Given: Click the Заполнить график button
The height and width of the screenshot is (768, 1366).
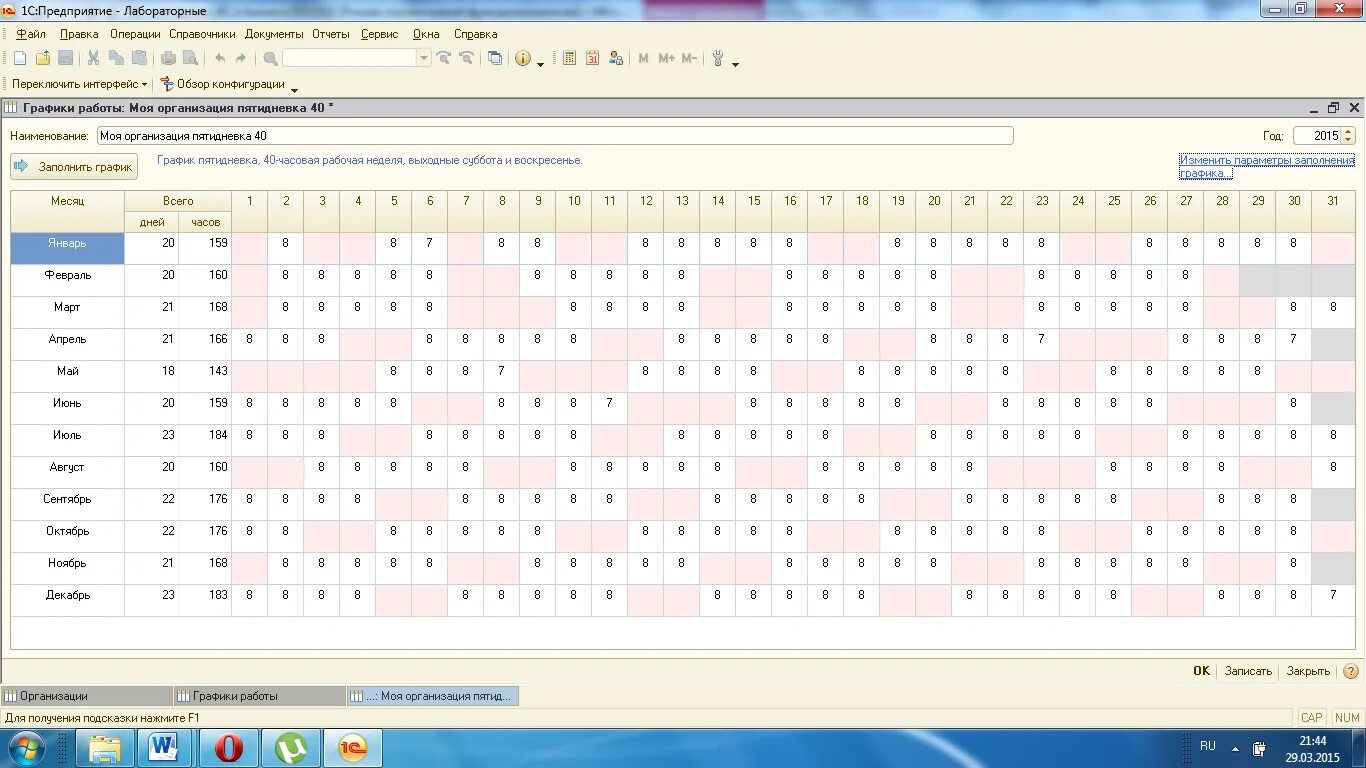Looking at the screenshot, I should (x=74, y=167).
